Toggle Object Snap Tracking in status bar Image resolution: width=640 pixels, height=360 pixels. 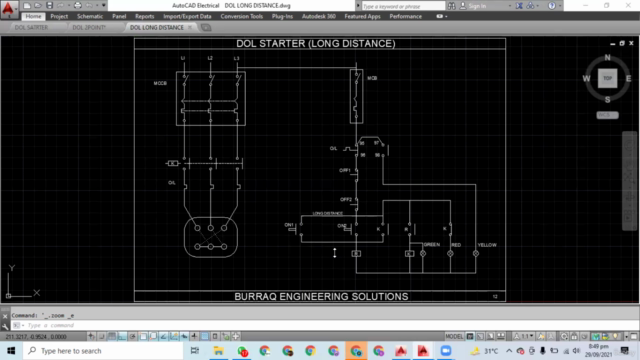click(163, 336)
